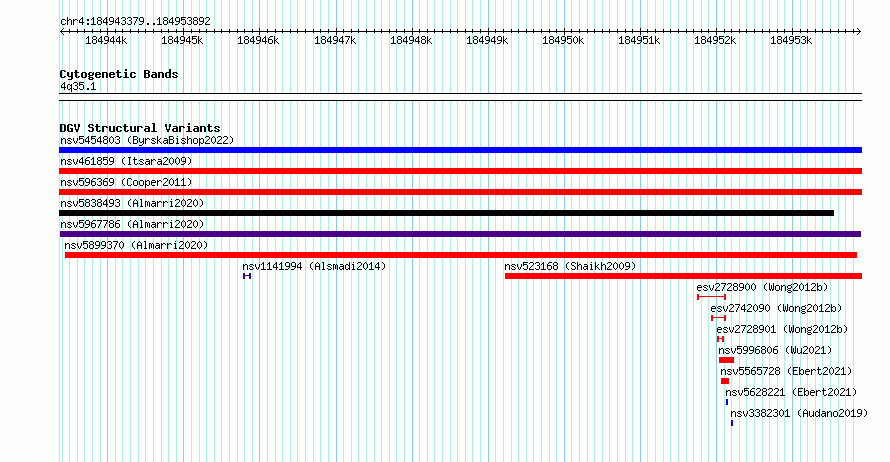
Task: Open esv2728900 (Wong2012b) label
Action: [x=762, y=287]
